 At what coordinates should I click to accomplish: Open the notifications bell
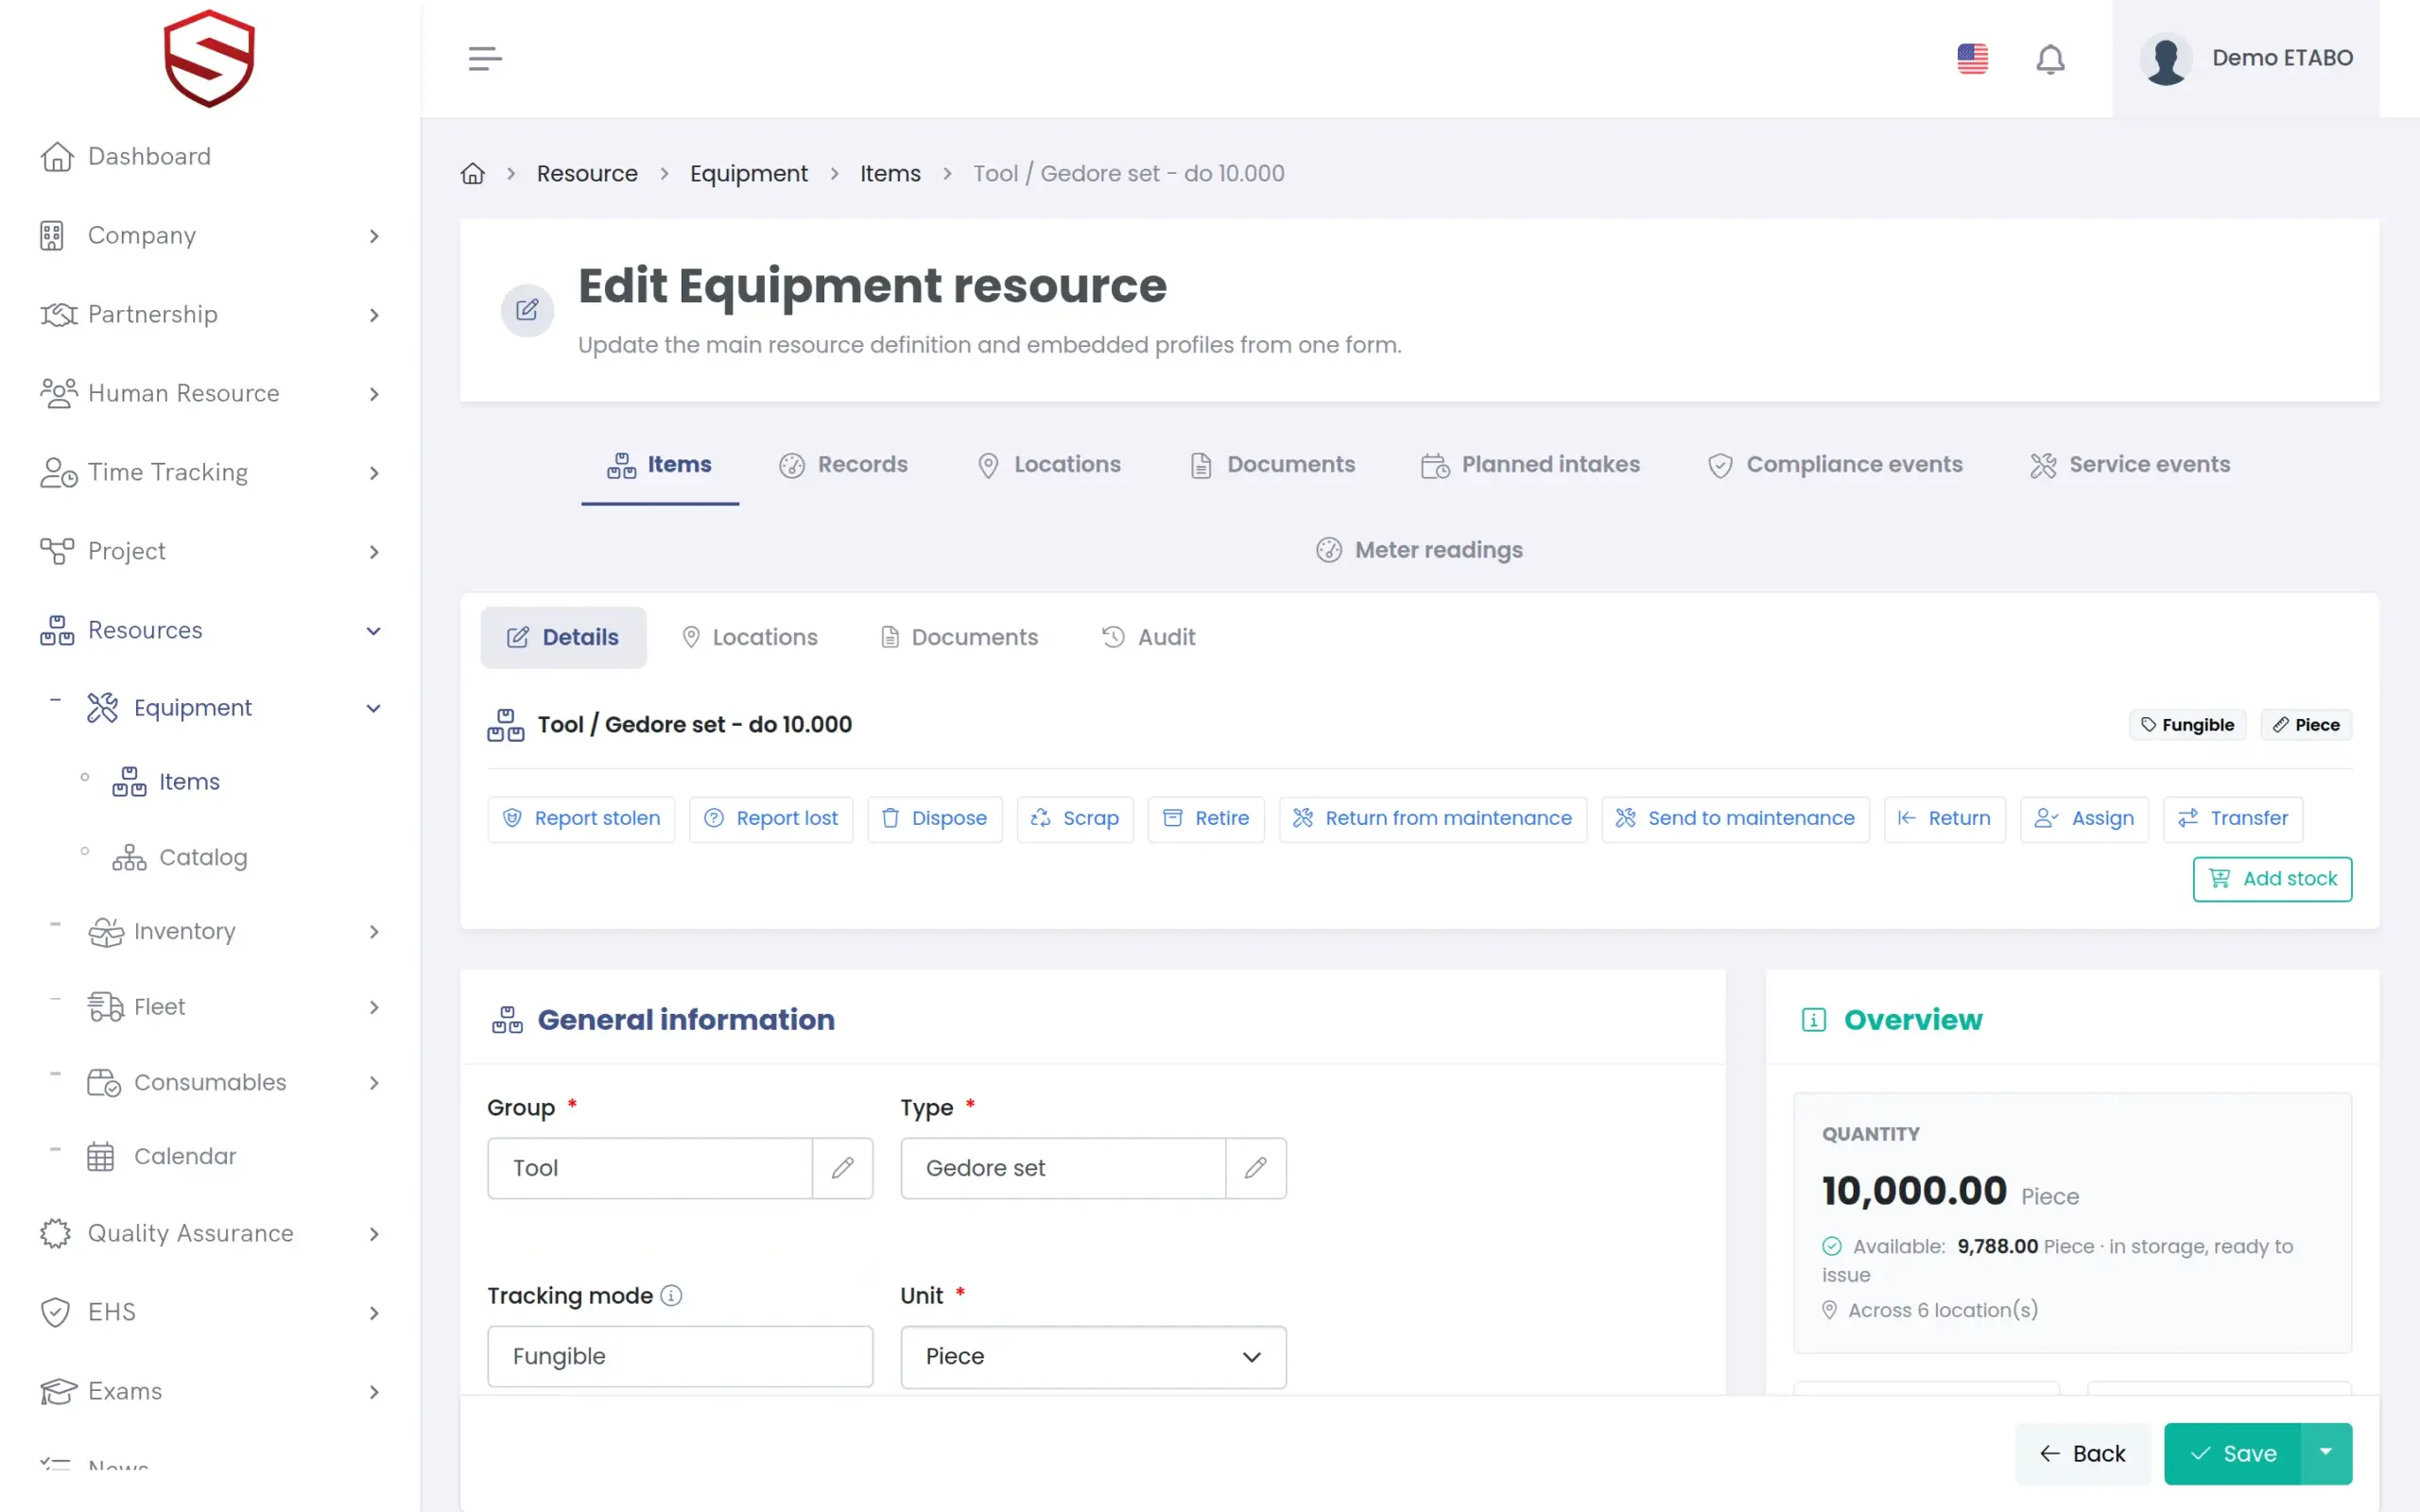pos(2050,59)
